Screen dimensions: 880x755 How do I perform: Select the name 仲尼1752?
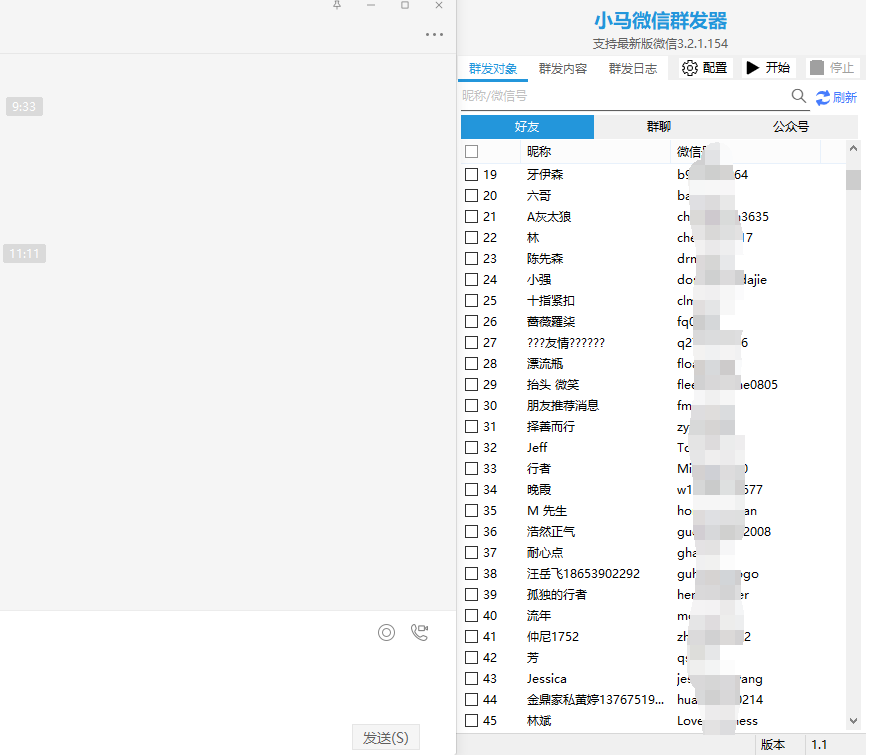point(553,637)
